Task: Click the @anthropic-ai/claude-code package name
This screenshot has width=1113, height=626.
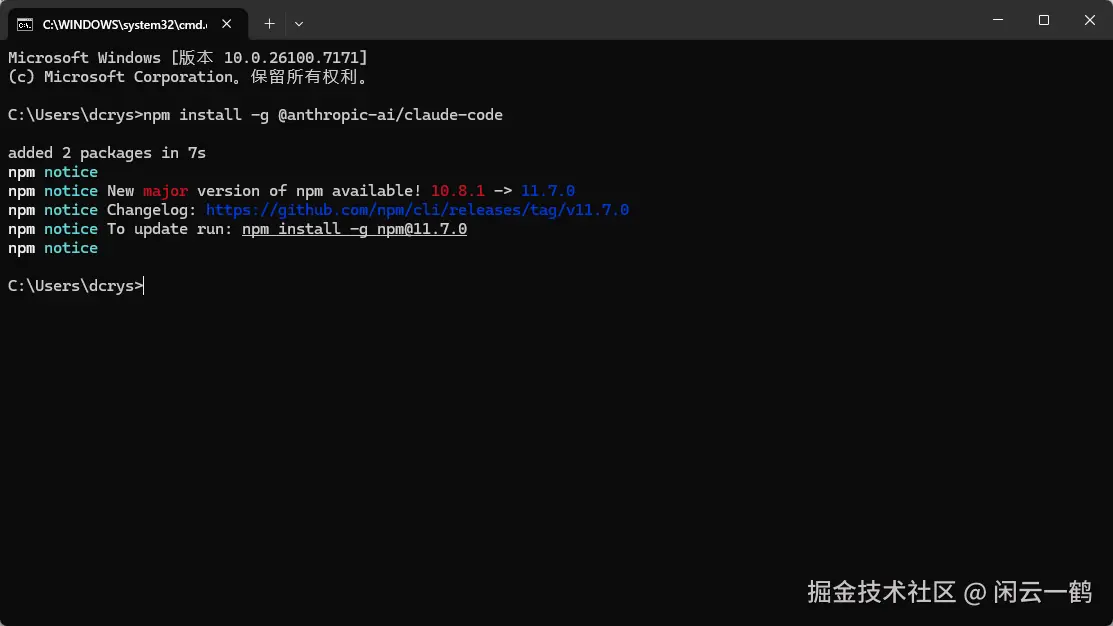Action: [390, 115]
